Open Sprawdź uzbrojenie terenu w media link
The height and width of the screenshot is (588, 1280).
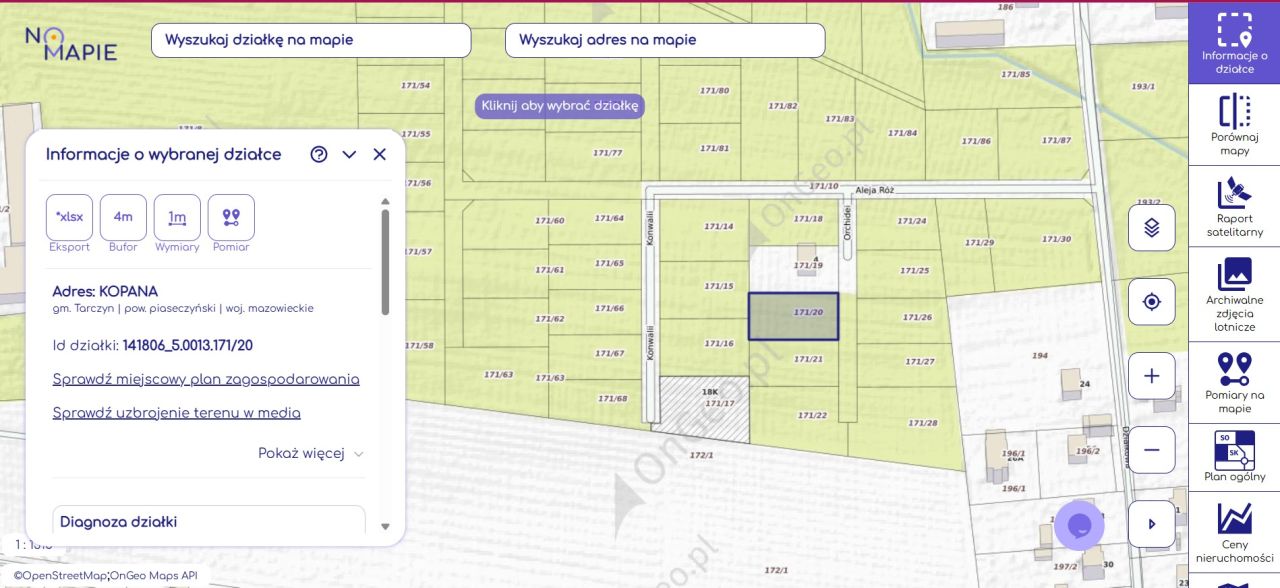(176, 412)
